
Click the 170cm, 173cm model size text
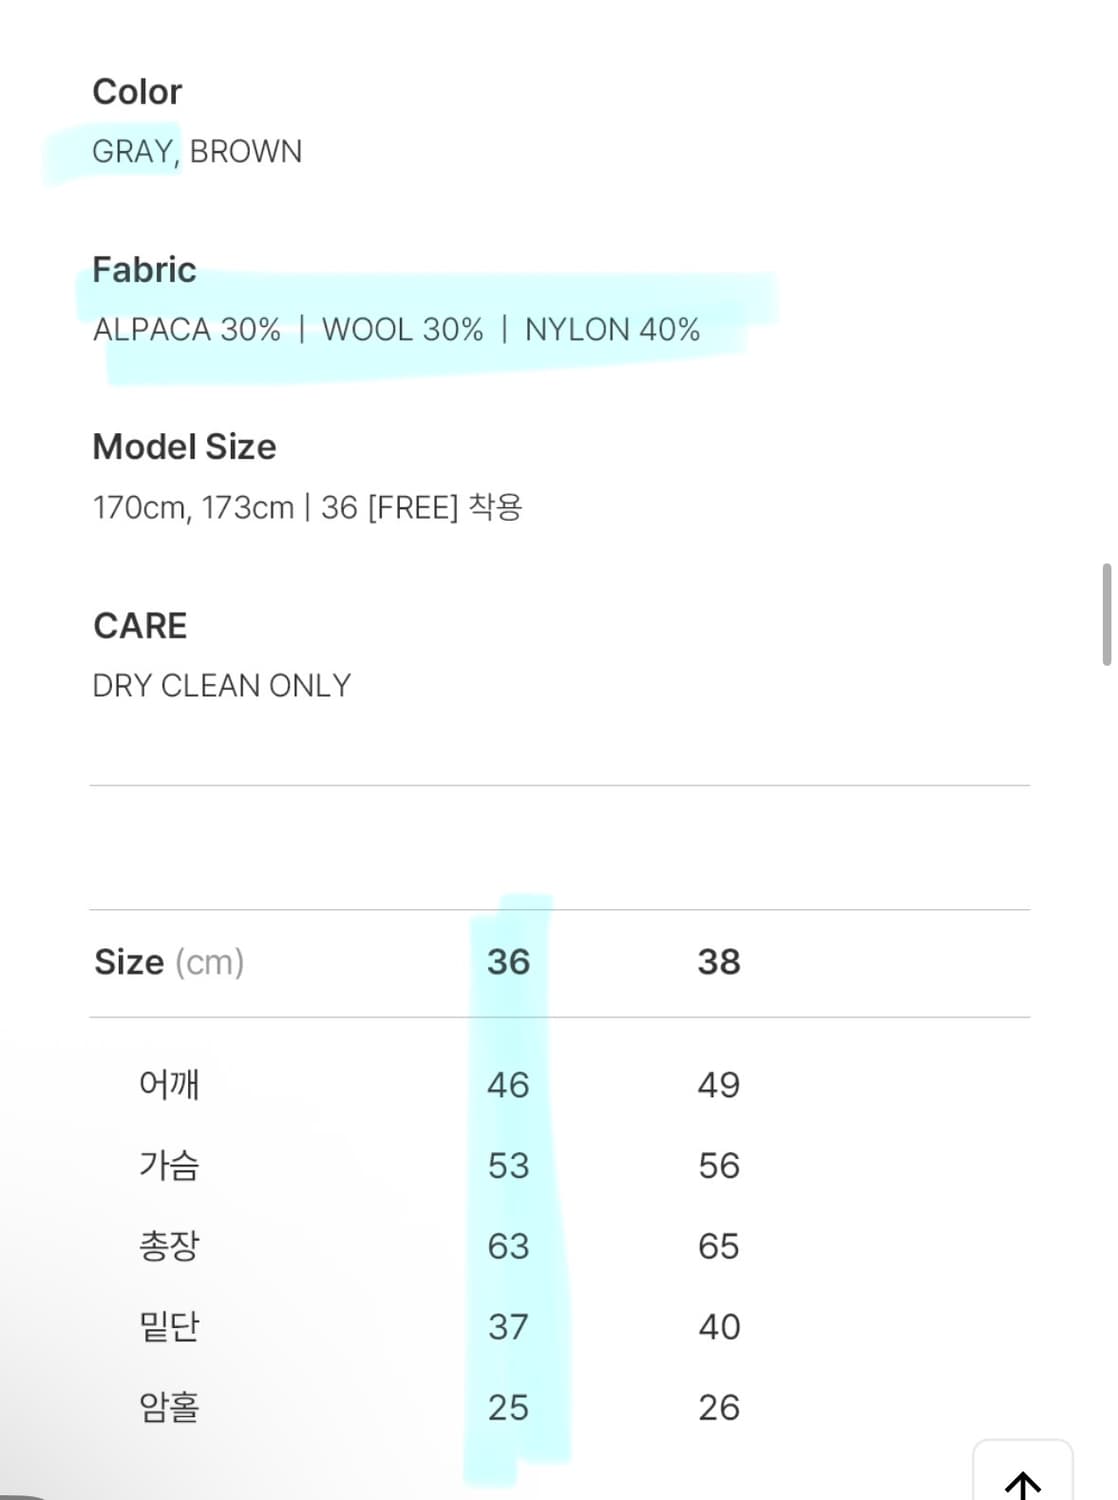click(193, 508)
